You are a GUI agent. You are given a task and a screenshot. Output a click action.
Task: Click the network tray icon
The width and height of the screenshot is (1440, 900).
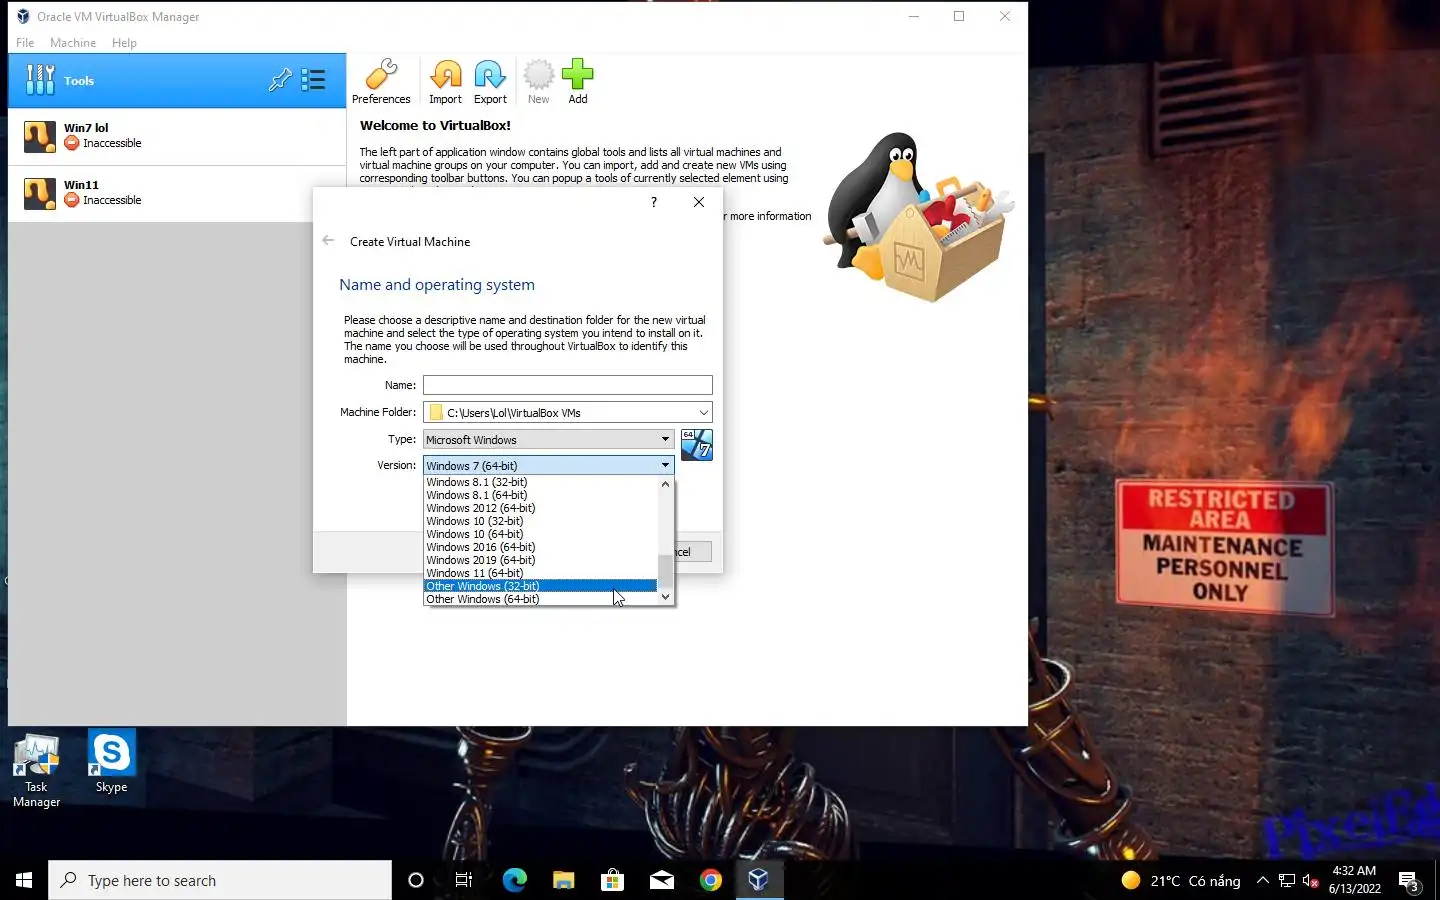click(1287, 881)
